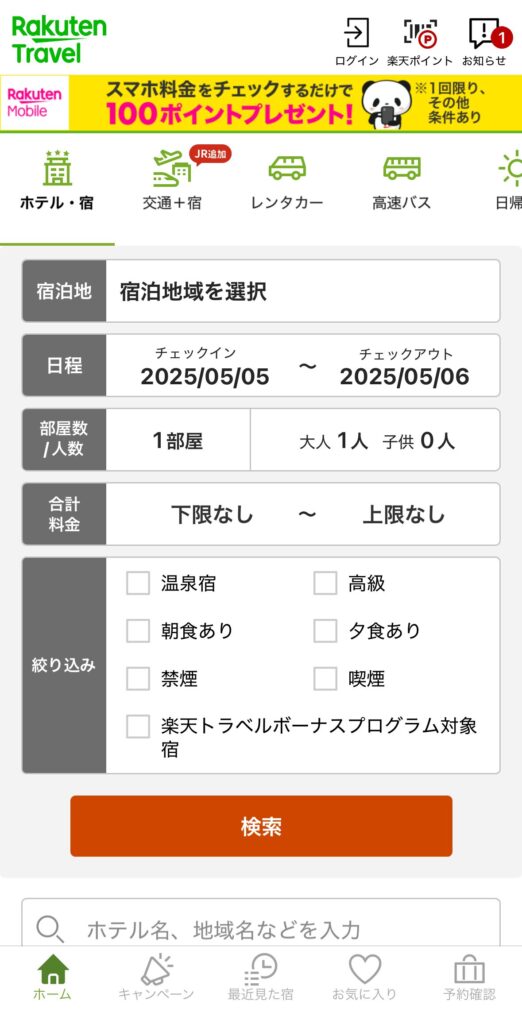
Task: Switch to the 交通＋宿 tab
Action: 172,180
